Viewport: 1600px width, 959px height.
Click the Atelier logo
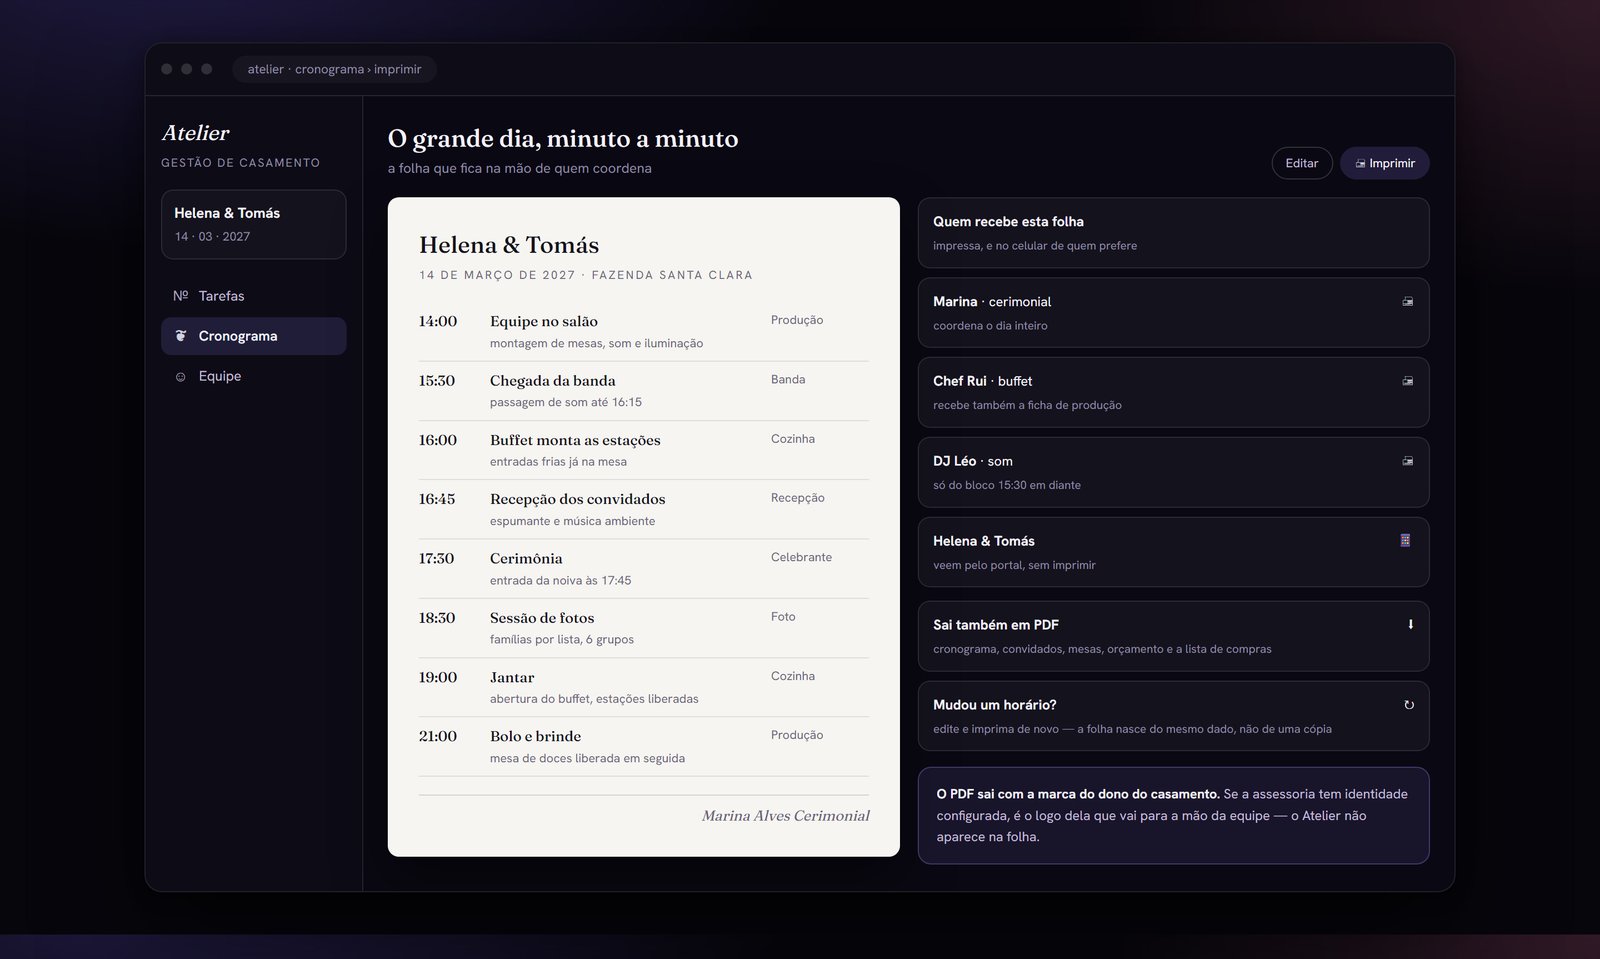point(196,133)
